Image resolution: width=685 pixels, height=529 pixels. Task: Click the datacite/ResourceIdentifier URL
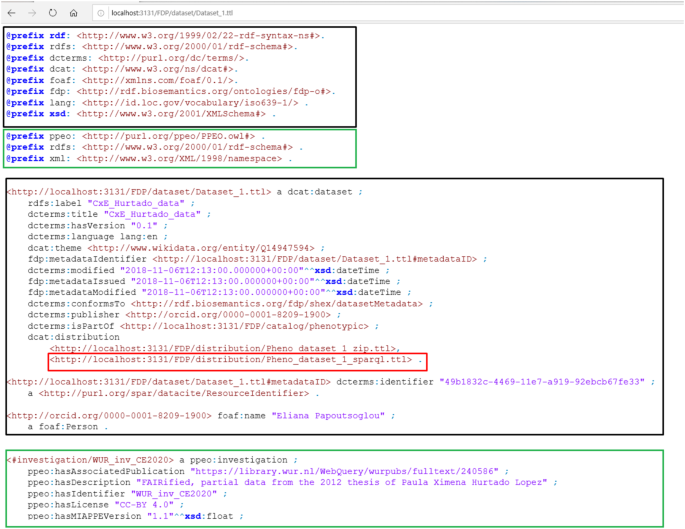[x=174, y=393]
